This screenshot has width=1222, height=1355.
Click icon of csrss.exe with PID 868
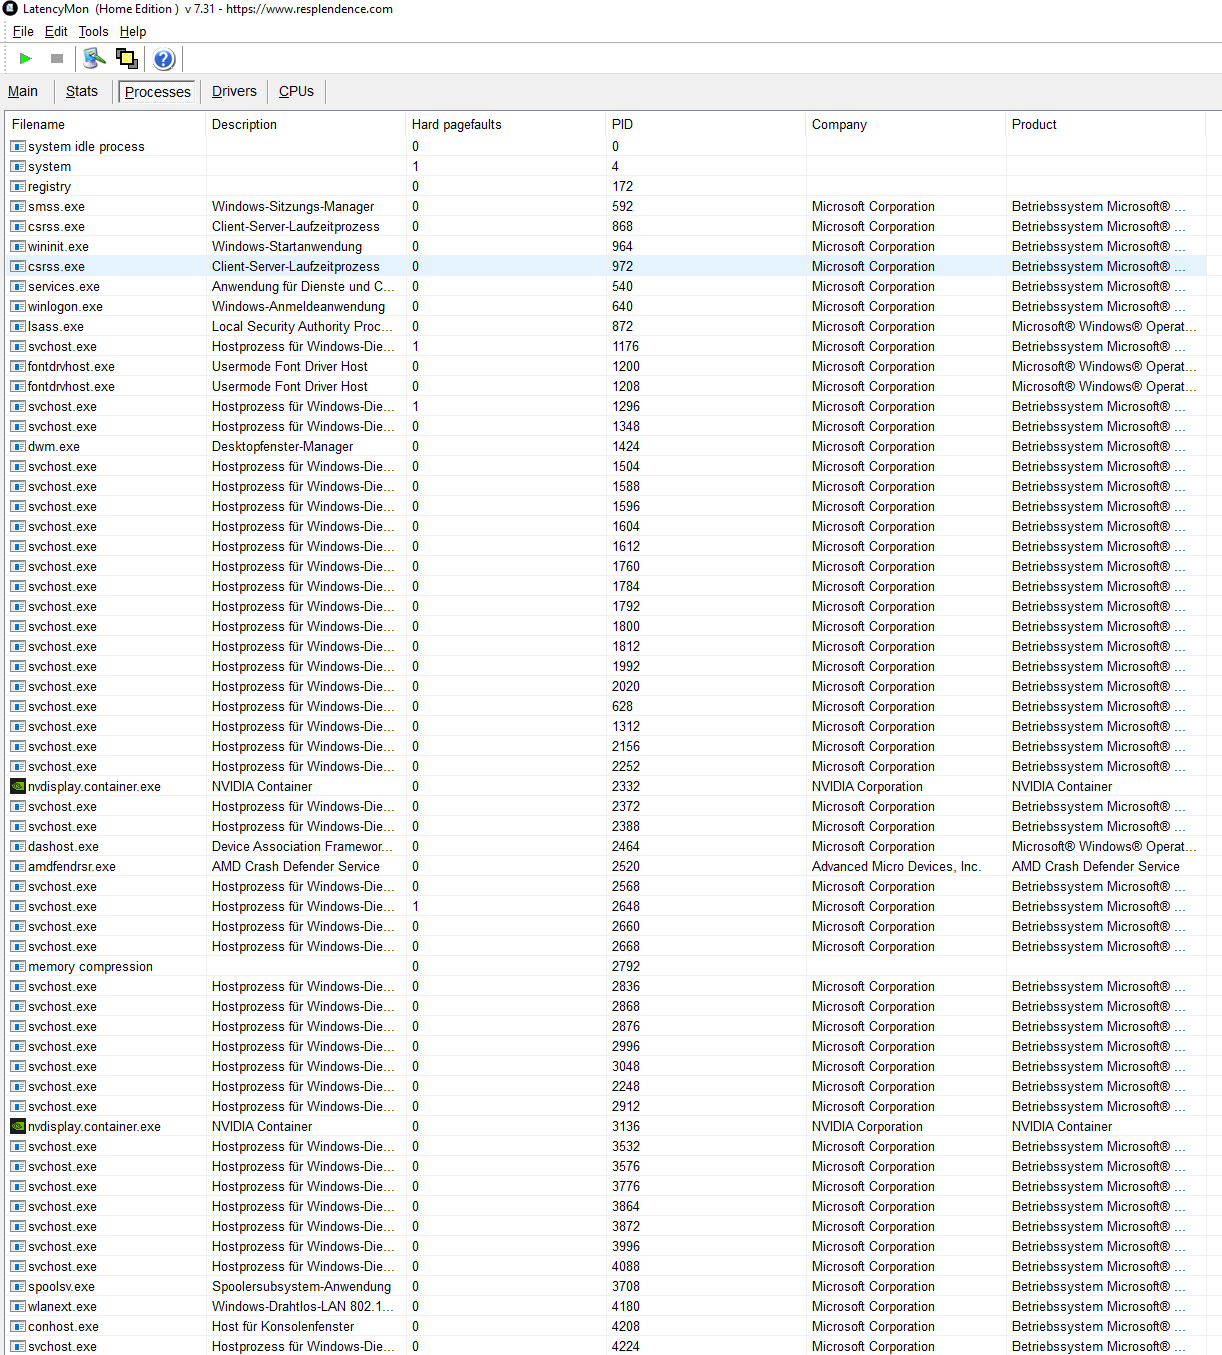coord(18,226)
